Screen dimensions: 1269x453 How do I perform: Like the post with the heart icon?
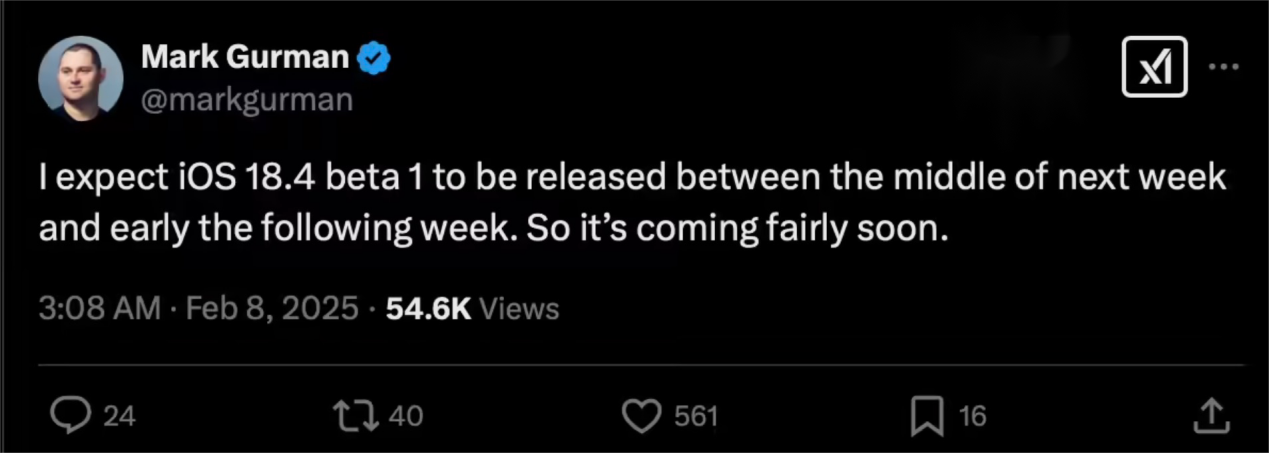click(x=642, y=416)
